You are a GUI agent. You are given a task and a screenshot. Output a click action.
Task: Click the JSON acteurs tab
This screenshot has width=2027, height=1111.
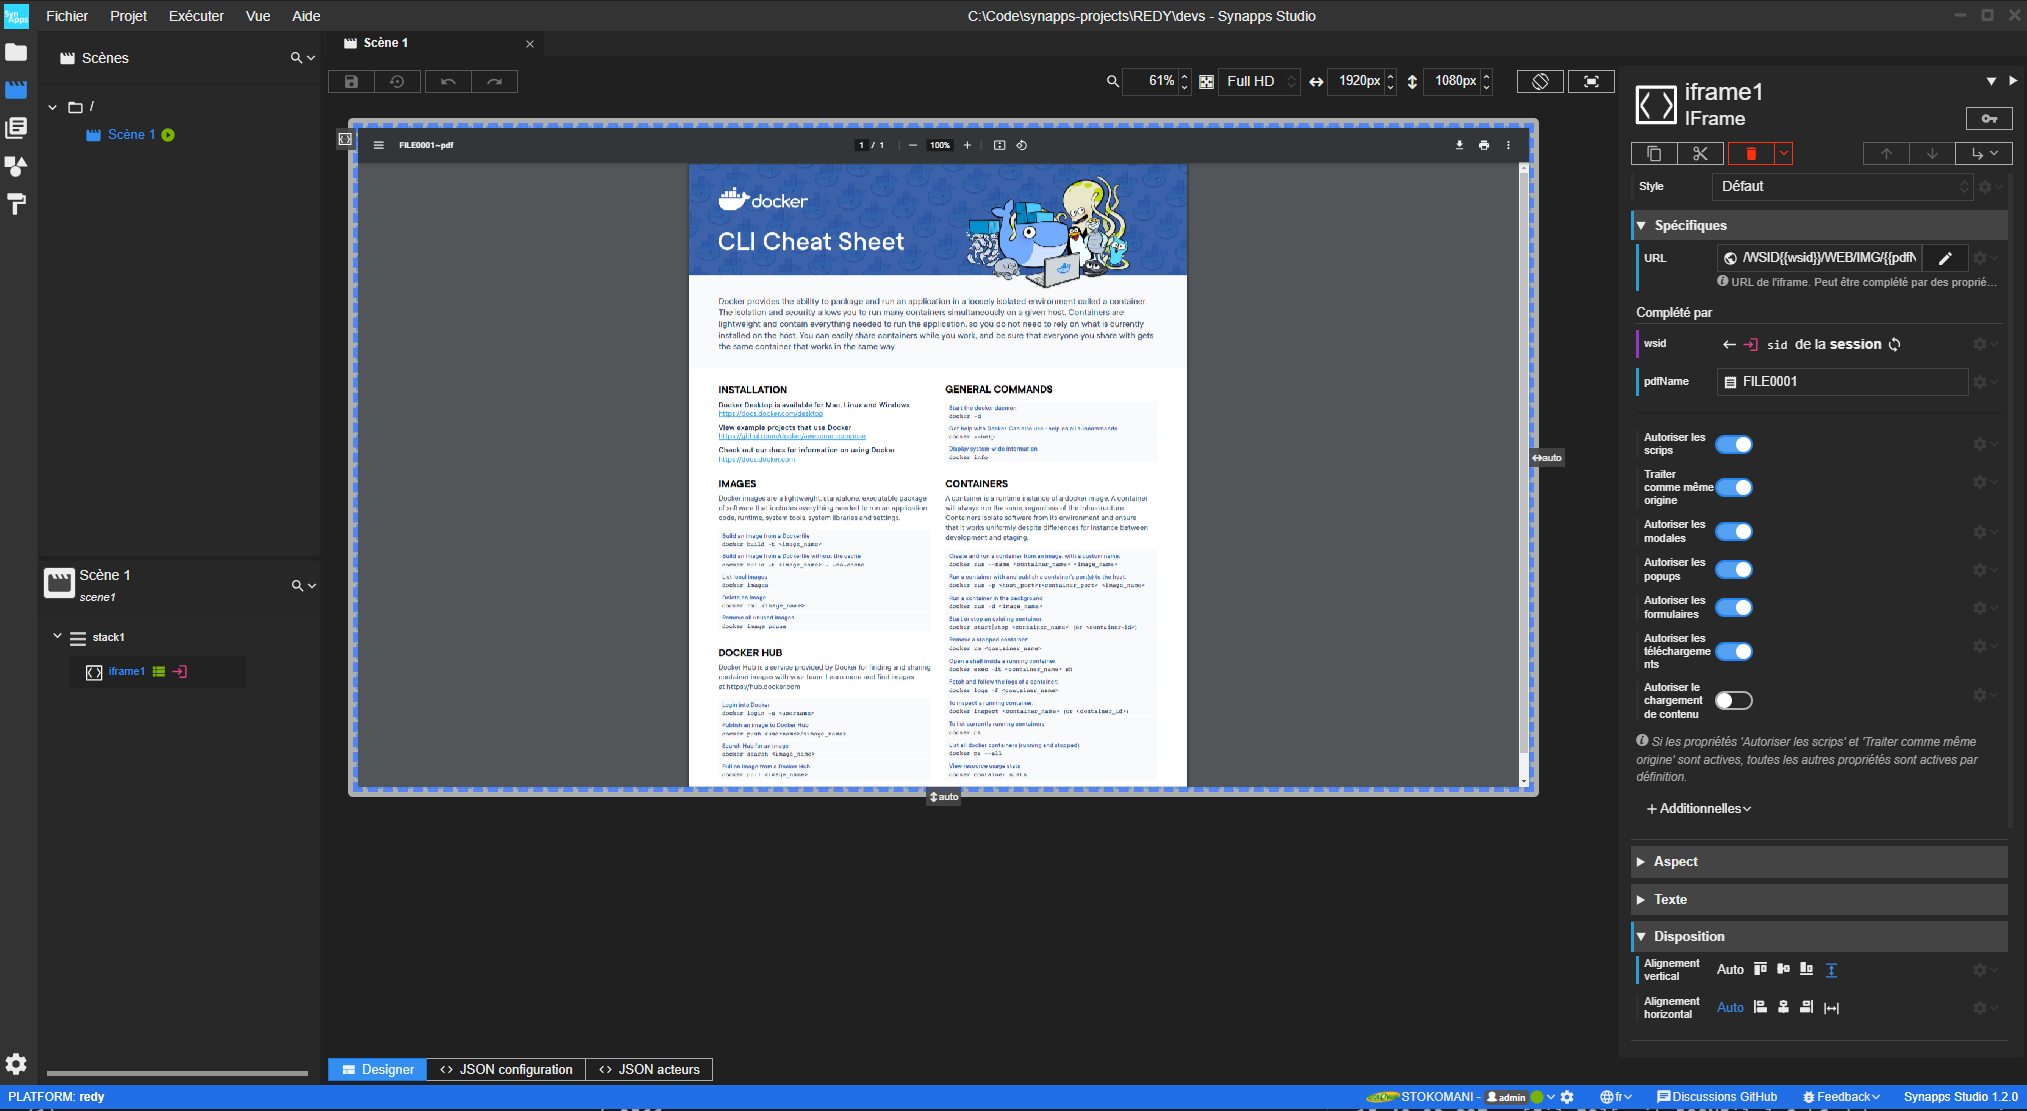tap(658, 1069)
